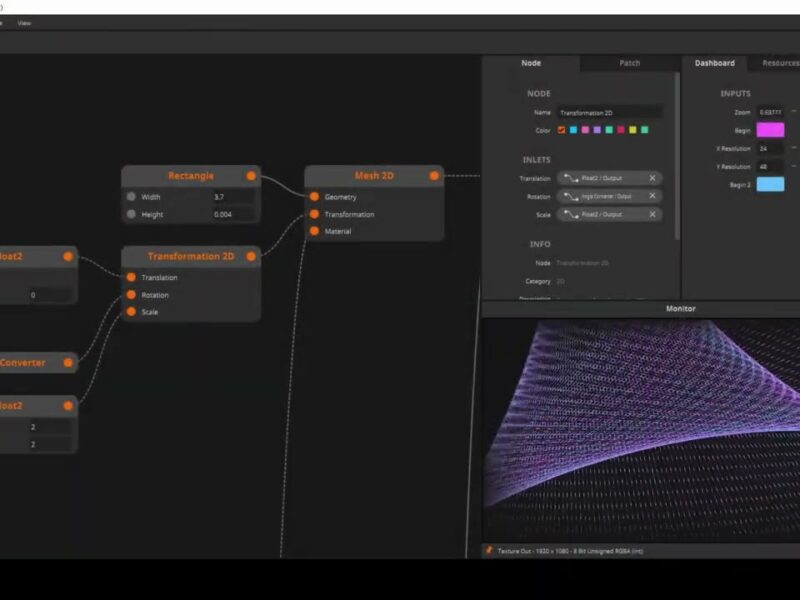Open the magenta Begin color swatch
The width and height of the screenshot is (800, 600).
[x=770, y=130]
